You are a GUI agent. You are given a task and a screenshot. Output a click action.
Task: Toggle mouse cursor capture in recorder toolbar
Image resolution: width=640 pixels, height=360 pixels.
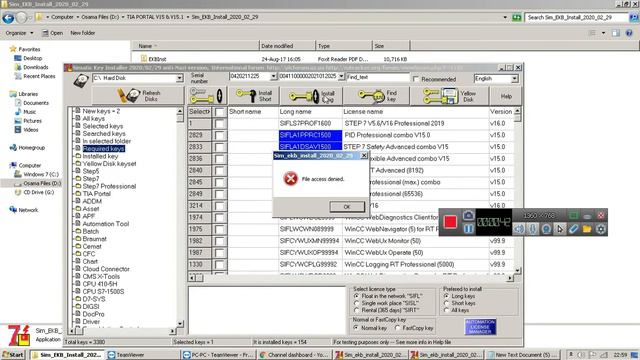(x=560, y=229)
